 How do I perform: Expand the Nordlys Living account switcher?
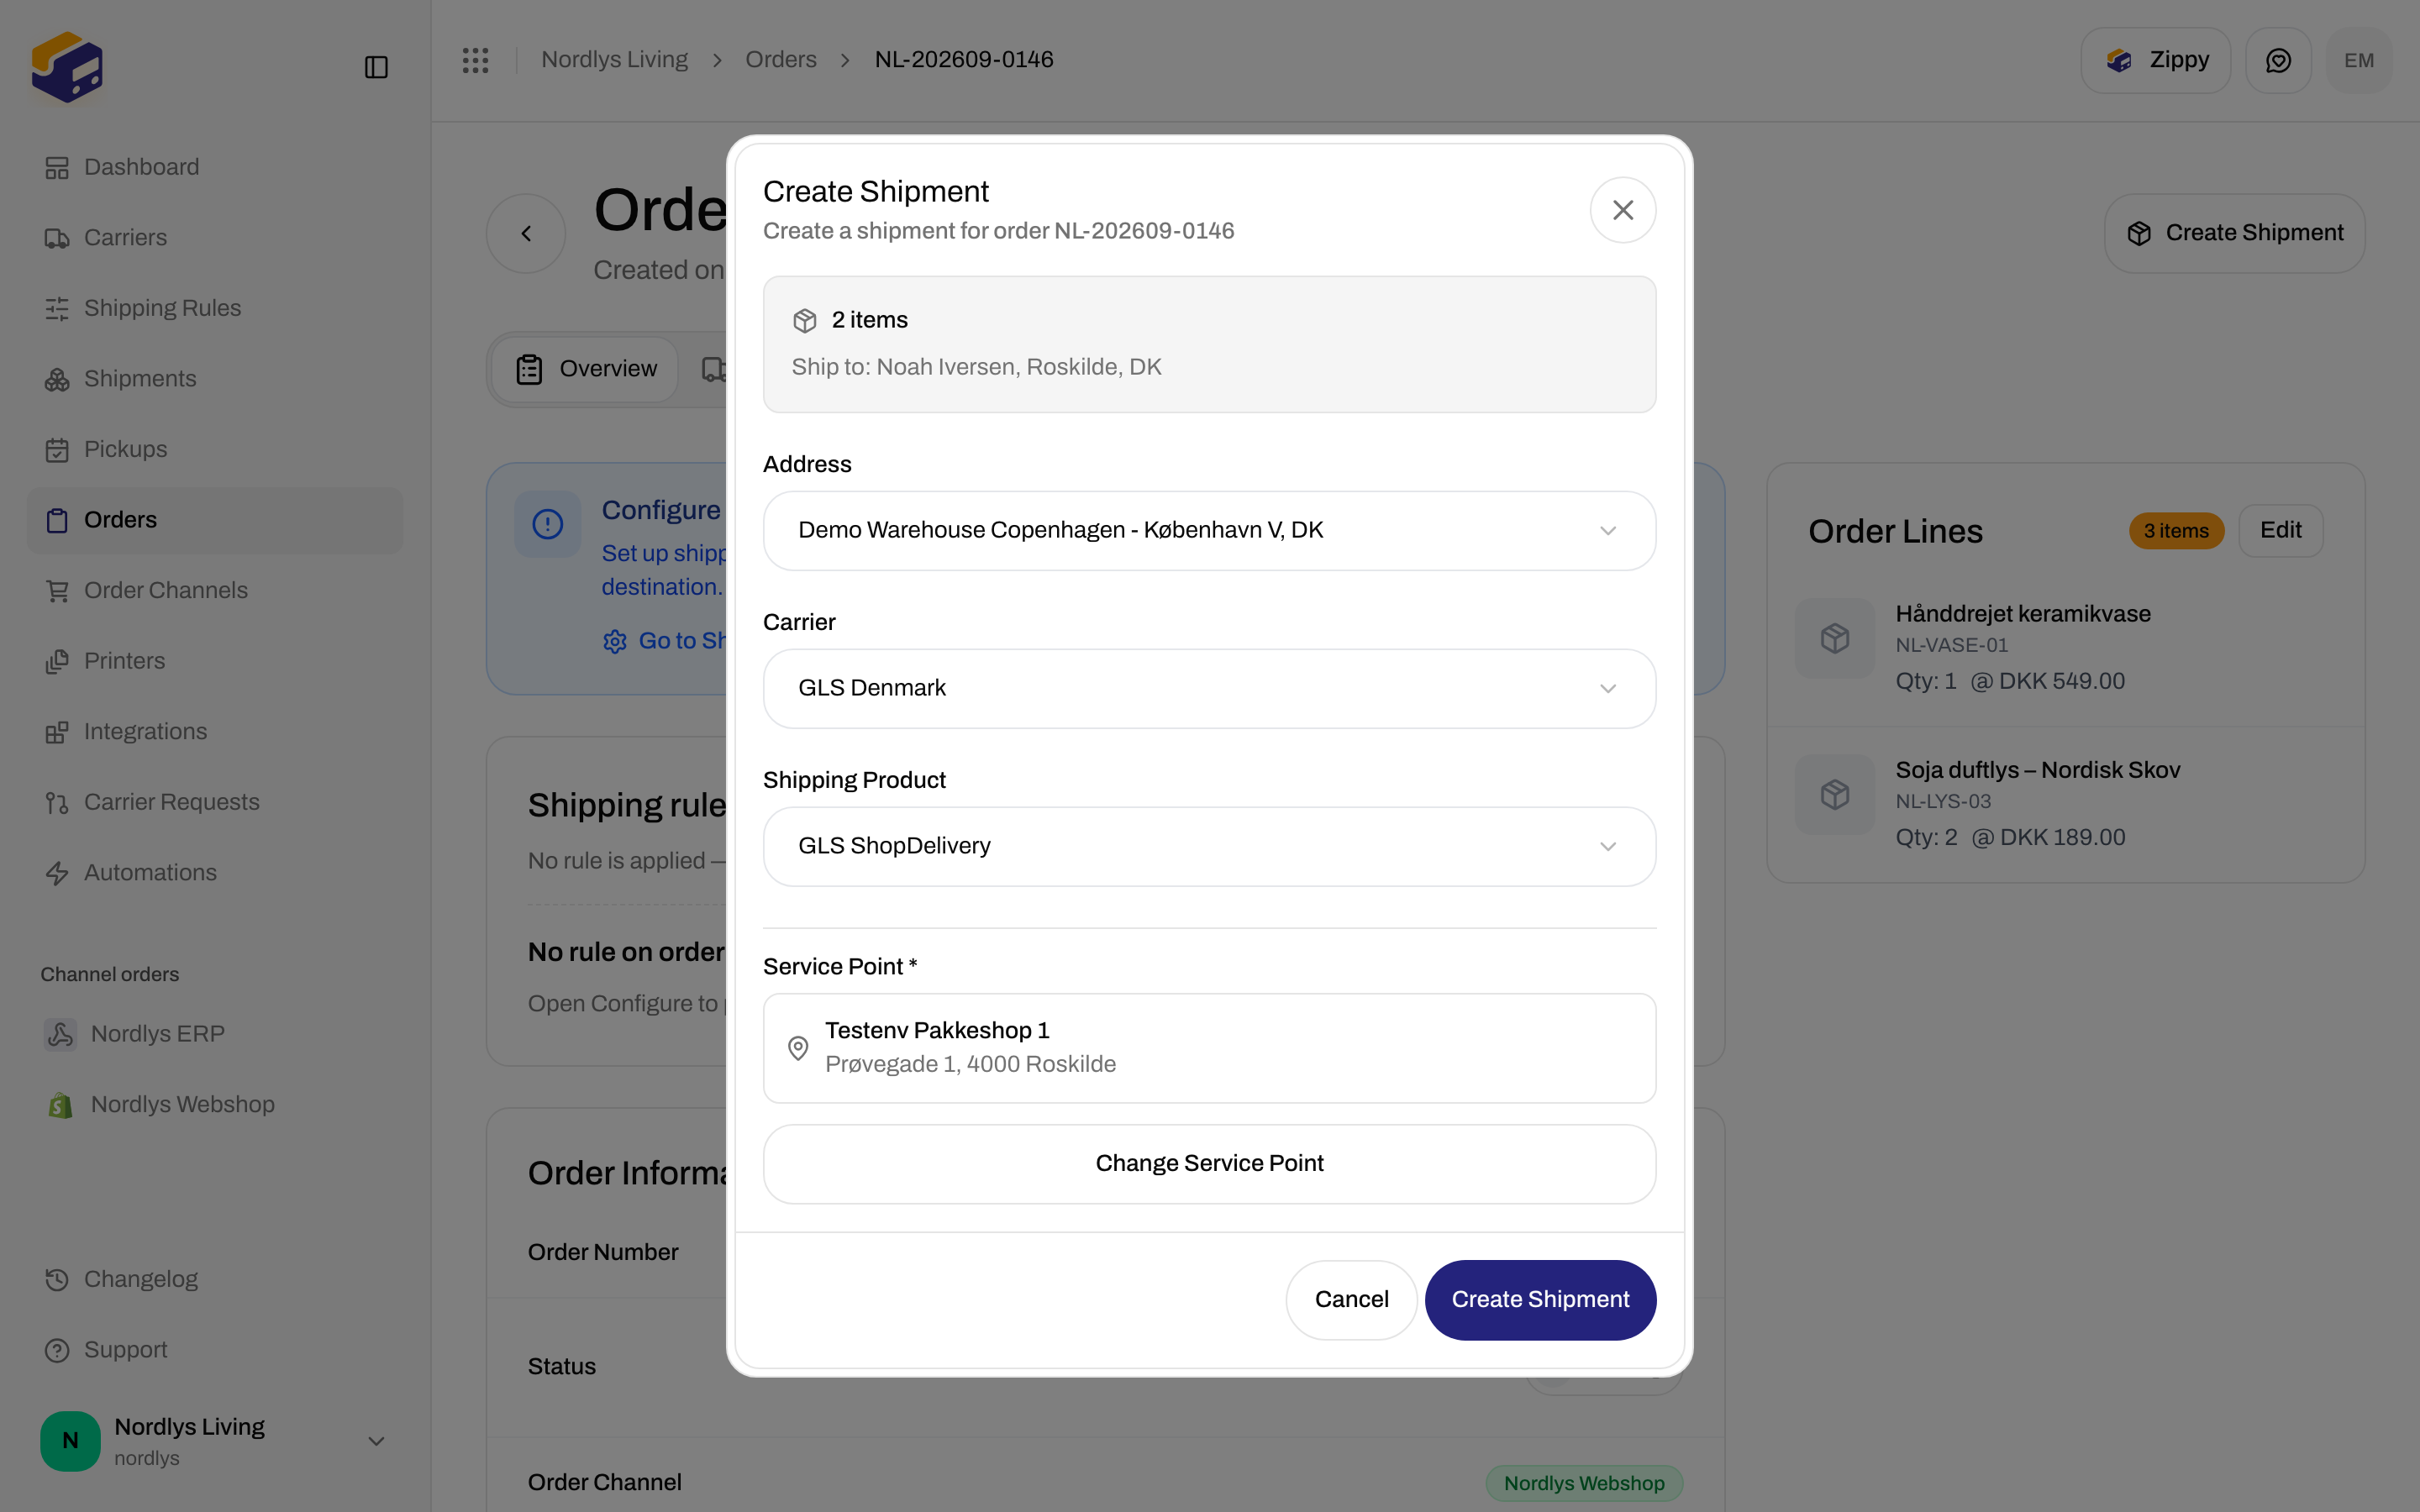point(376,1441)
